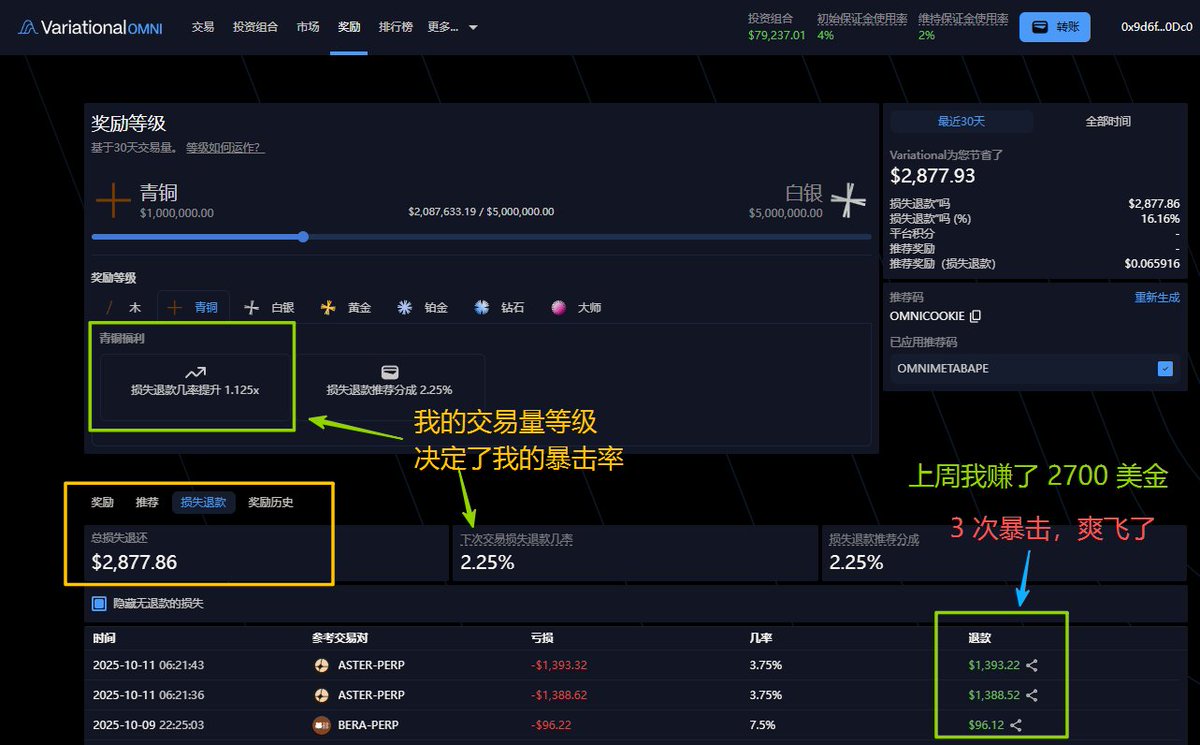1200x745 pixels.
Task: Click the silver tier emblem icon
Action: point(848,200)
